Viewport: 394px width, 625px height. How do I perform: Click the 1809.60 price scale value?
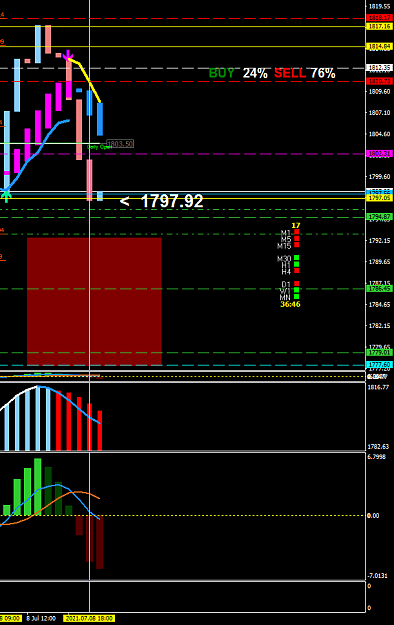pyautogui.click(x=379, y=91)
